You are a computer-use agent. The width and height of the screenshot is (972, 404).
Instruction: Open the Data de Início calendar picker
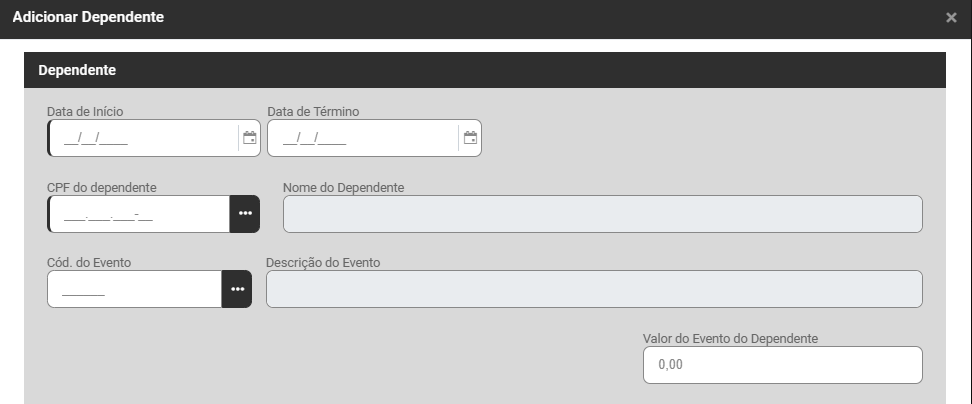coord(250,139)
